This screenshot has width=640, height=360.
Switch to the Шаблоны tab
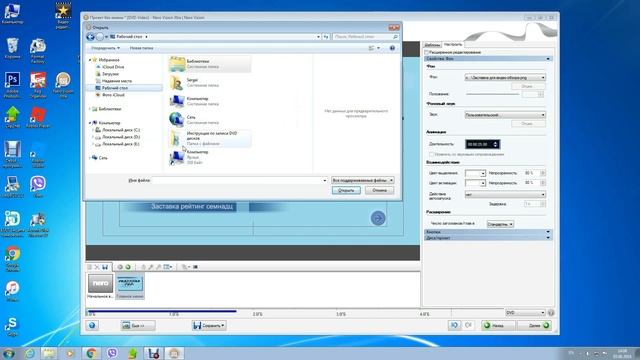tap(433, 45)
